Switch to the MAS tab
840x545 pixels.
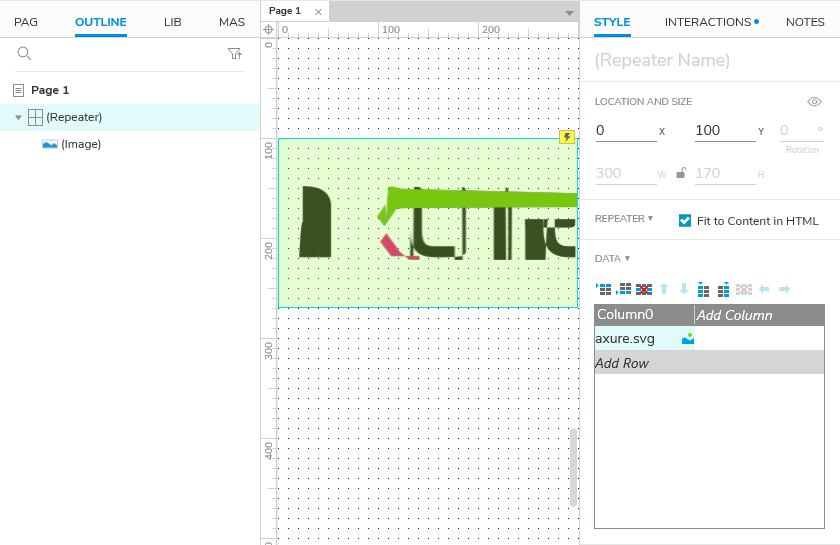(232, 22)
